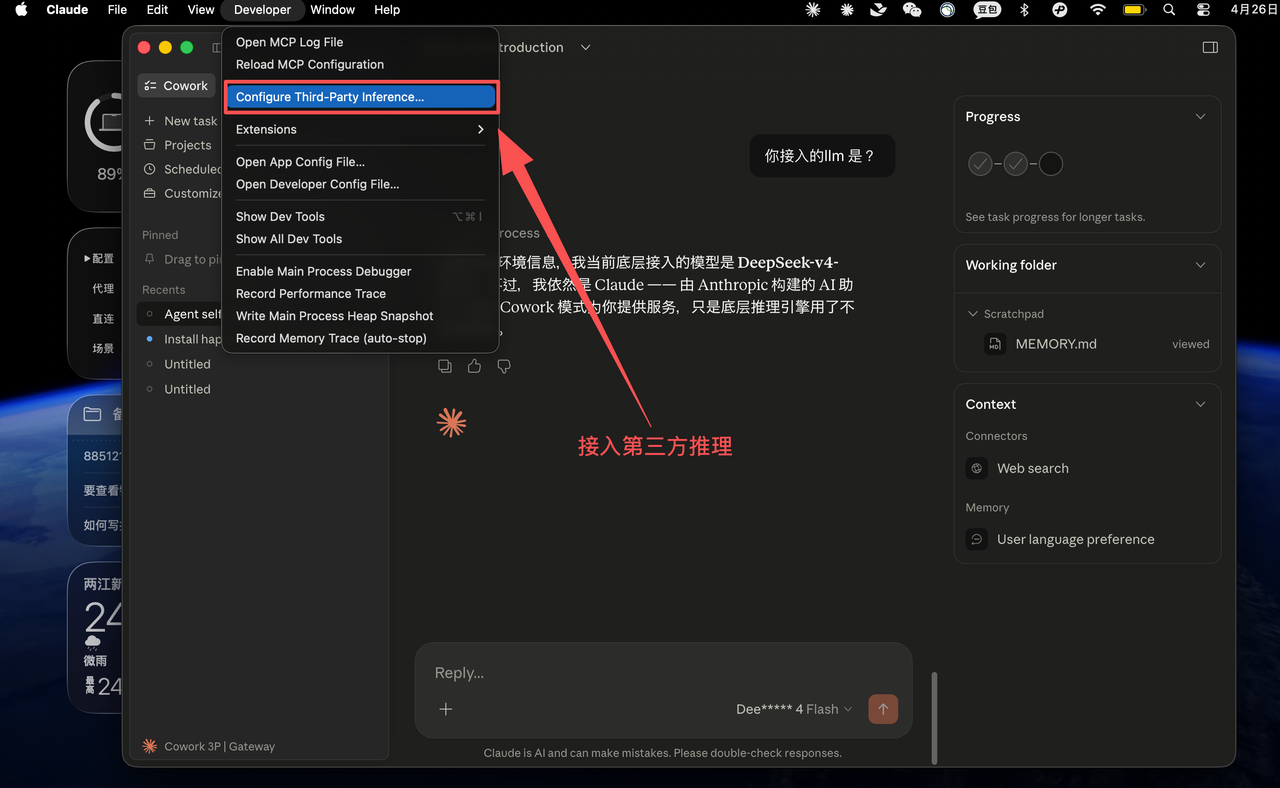The image size is (1280, 788).
Task: Open the Wi-Fi status menu
Action: pyautogui.click(x=1098, y=10)
